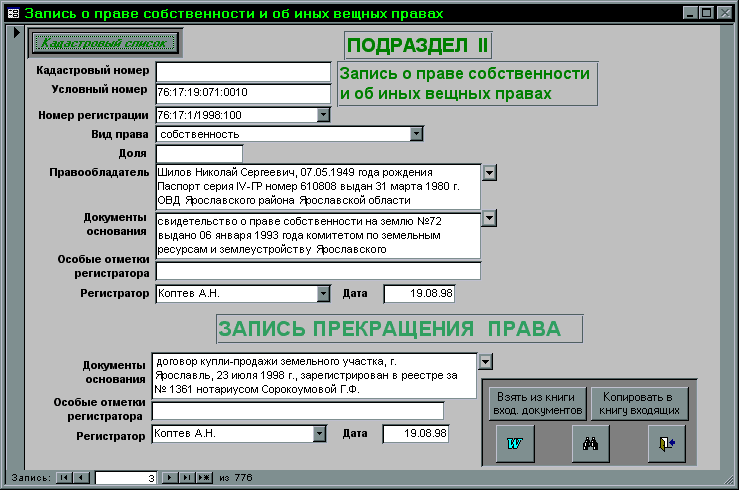Click the binoculars search button

tap(591, 443)
